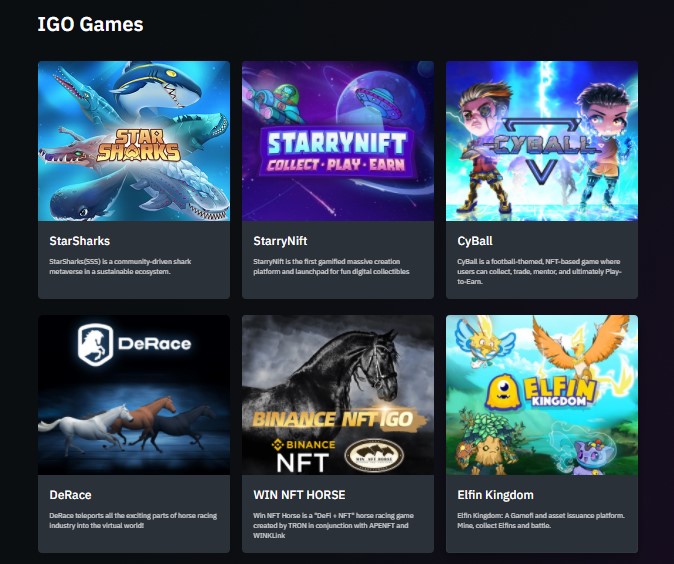Image resolution: width=674 pixels, height=564 pixels.
Task: Click the Elfin Kingdom title link
Action: [x=495, y=495]
